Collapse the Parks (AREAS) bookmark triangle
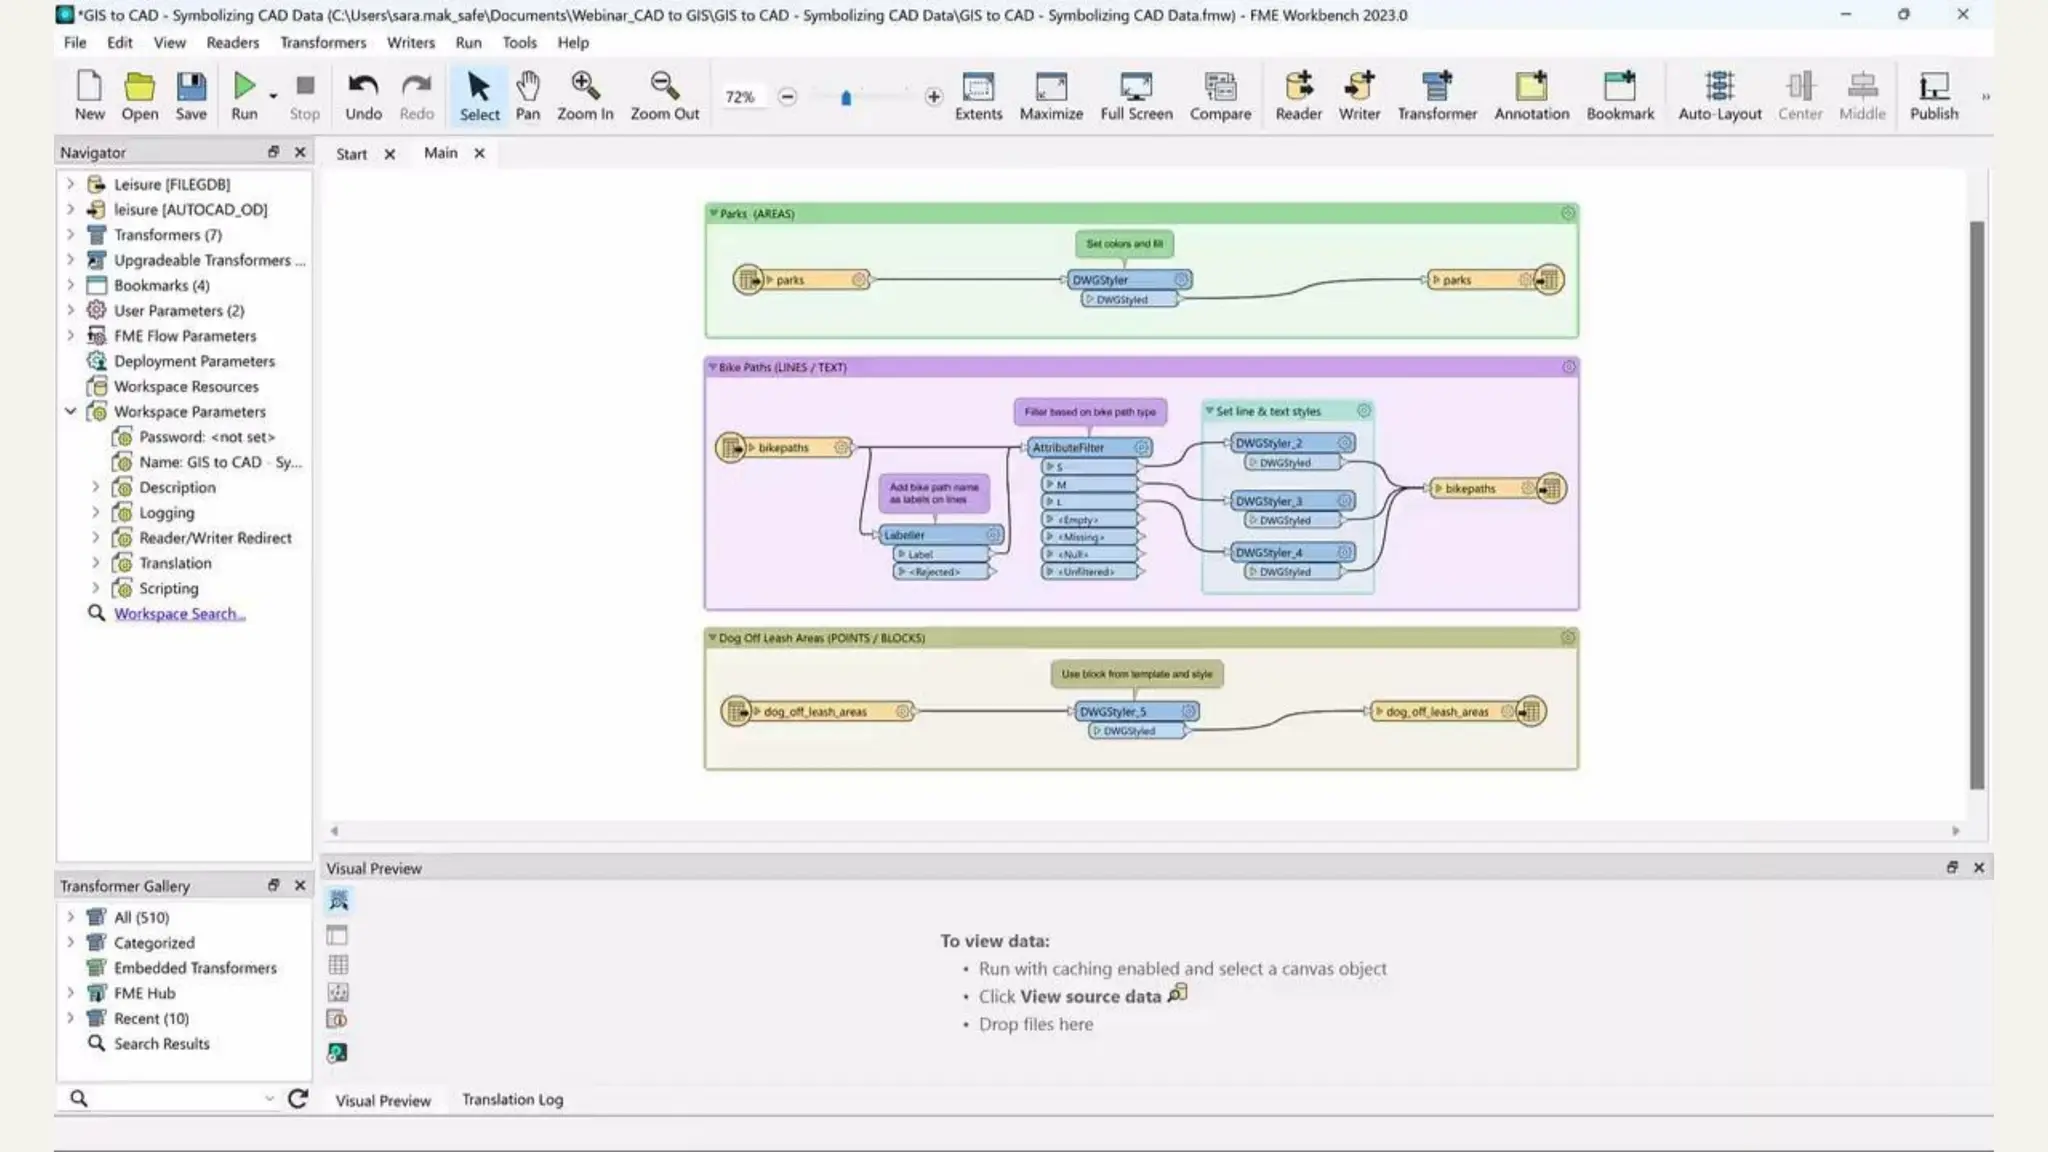2048x1152 pixels. [713, 213]
